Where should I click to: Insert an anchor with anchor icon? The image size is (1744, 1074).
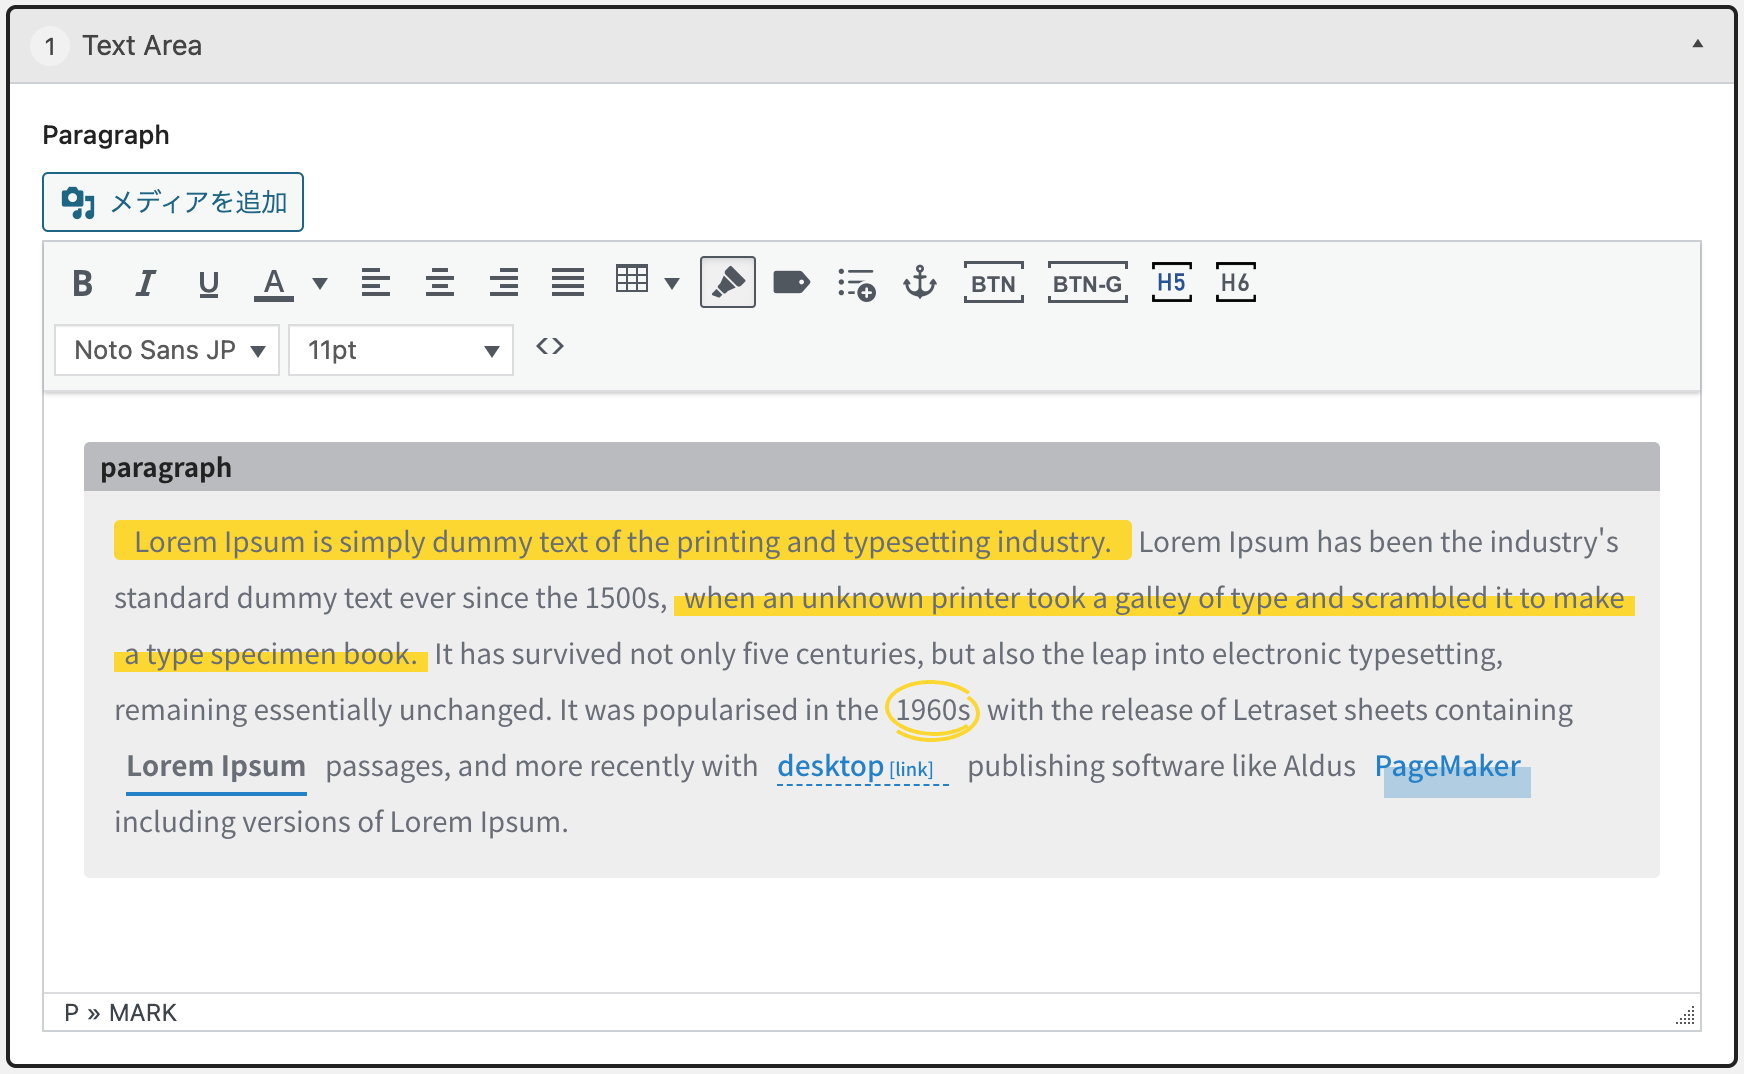[x=920, y=283]
